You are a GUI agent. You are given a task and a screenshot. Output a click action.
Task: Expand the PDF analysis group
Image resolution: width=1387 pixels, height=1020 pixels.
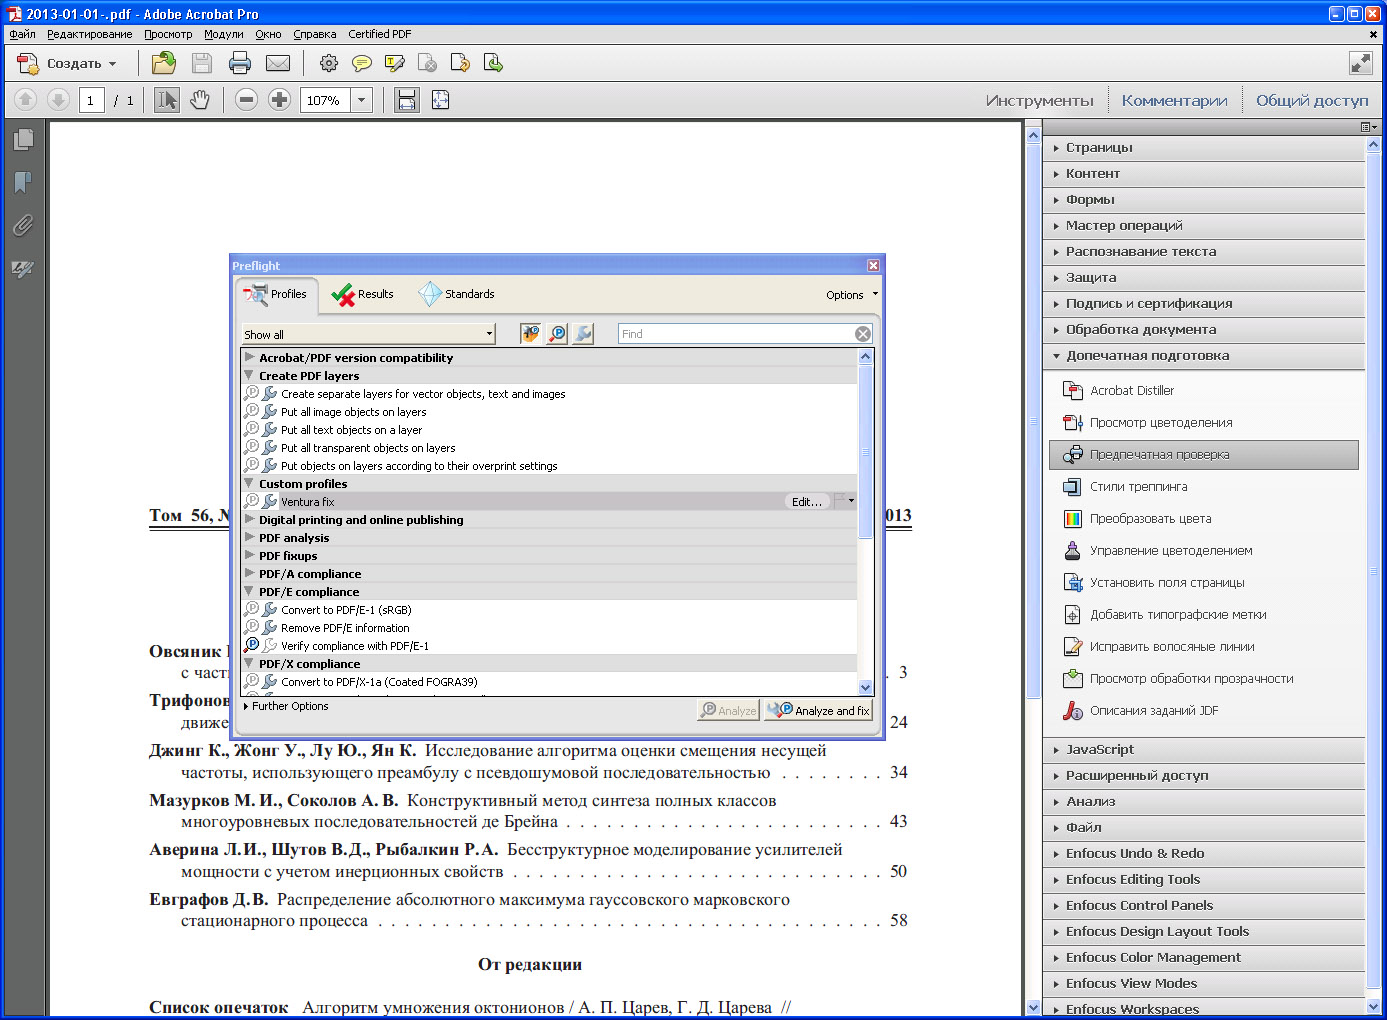point(250,537)
